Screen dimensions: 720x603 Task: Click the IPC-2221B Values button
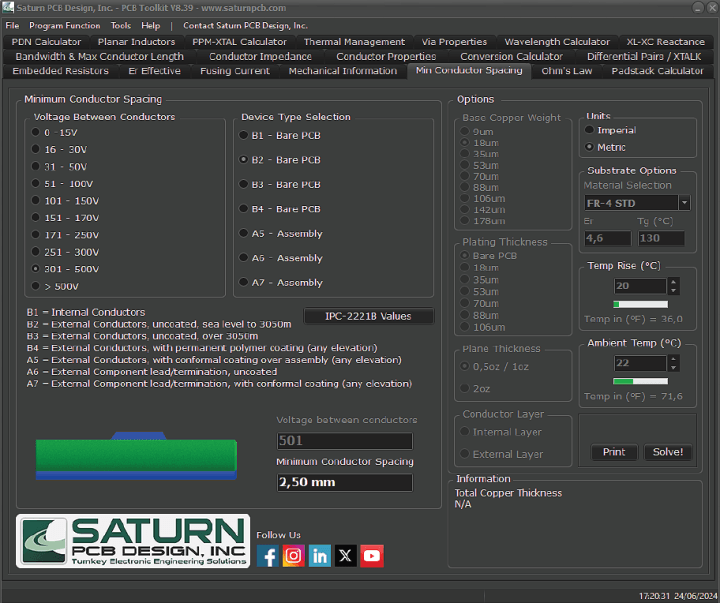pos(368,316)
